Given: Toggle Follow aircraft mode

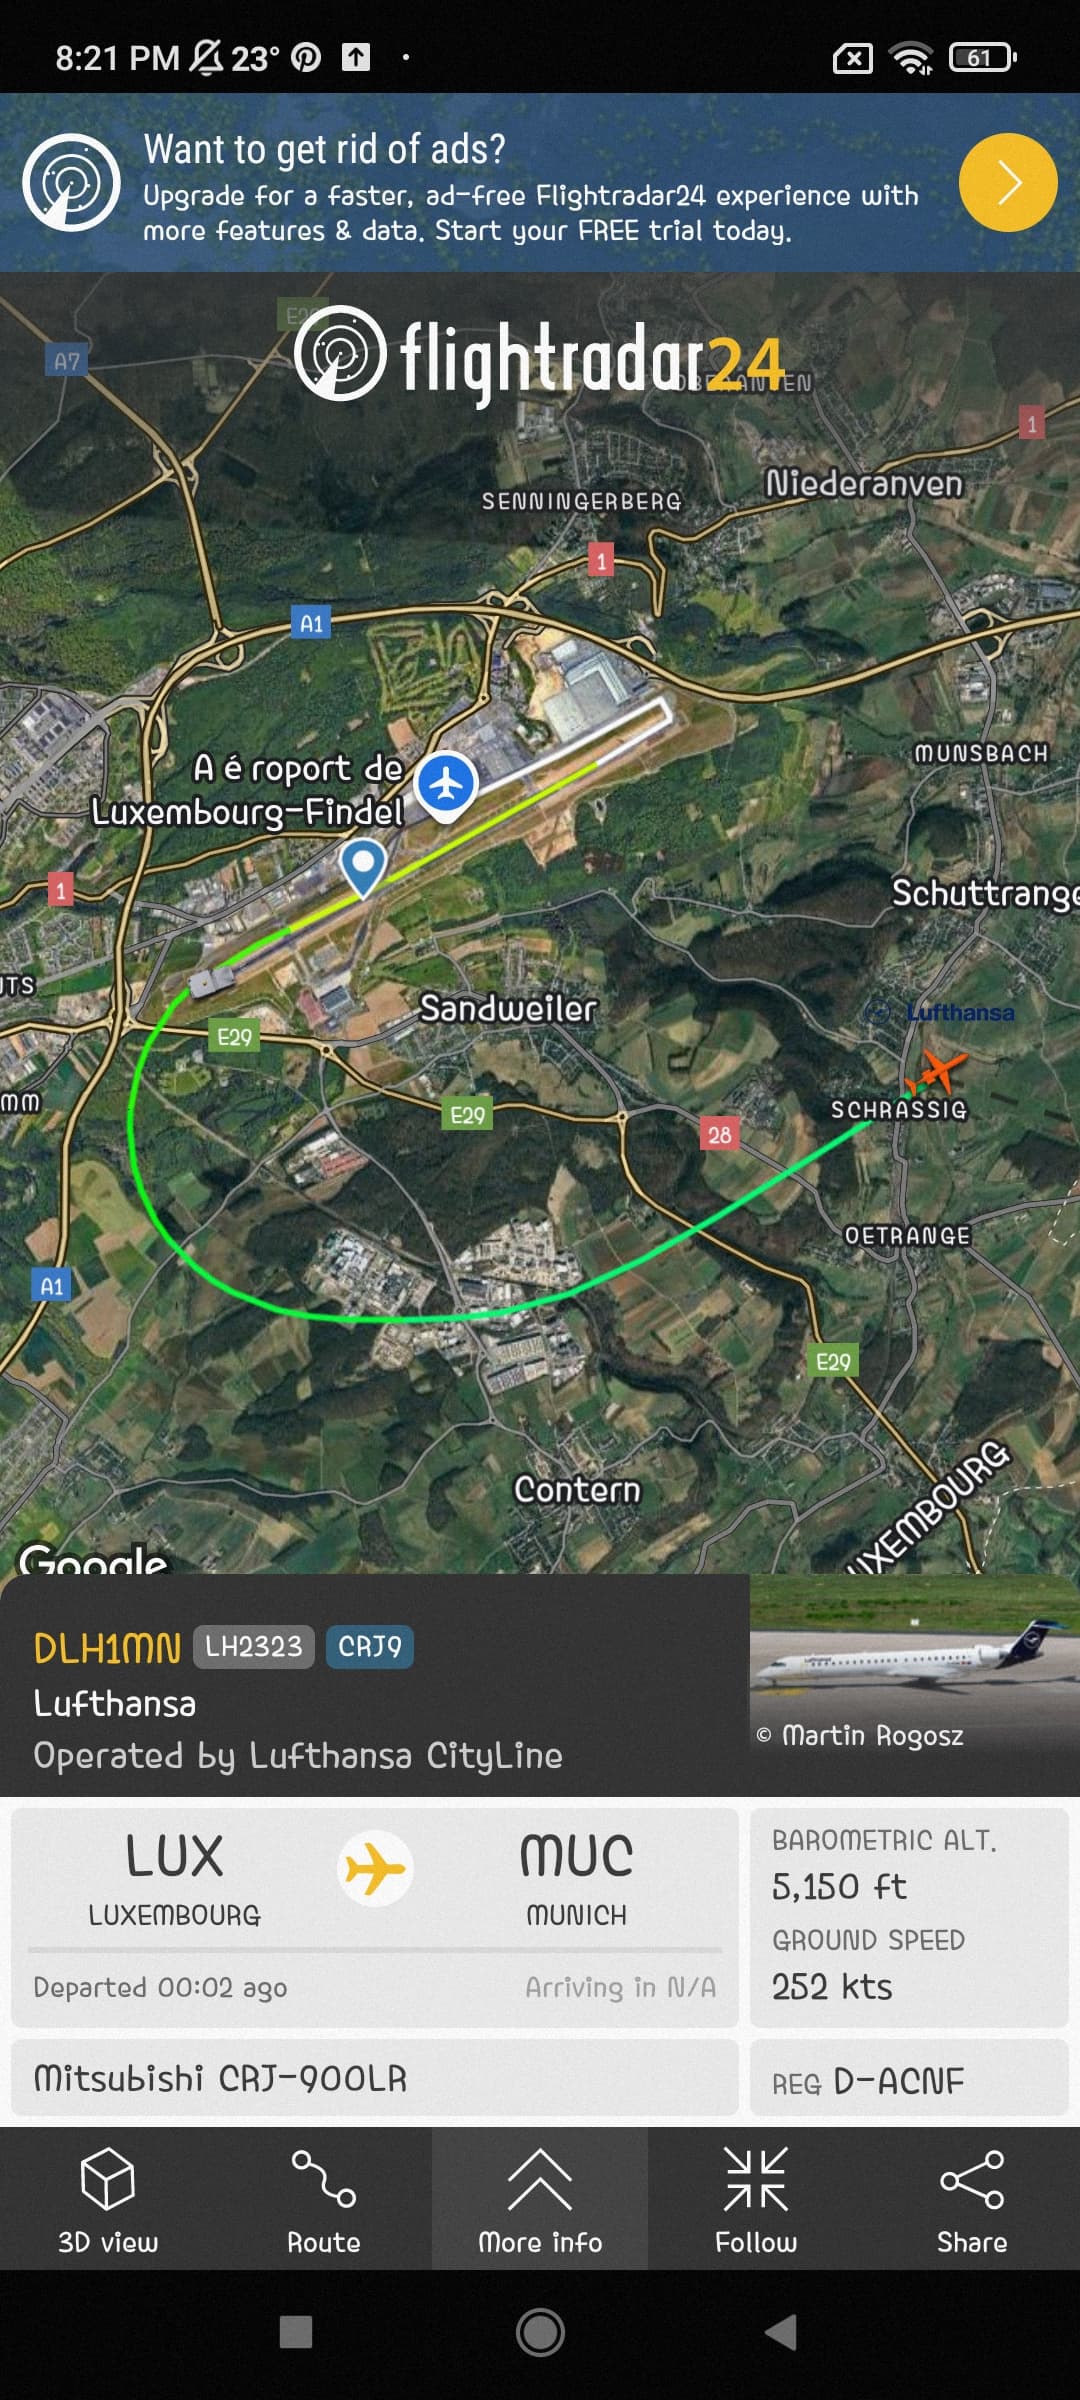Looking at the screenshot, I should [756, 2199].
